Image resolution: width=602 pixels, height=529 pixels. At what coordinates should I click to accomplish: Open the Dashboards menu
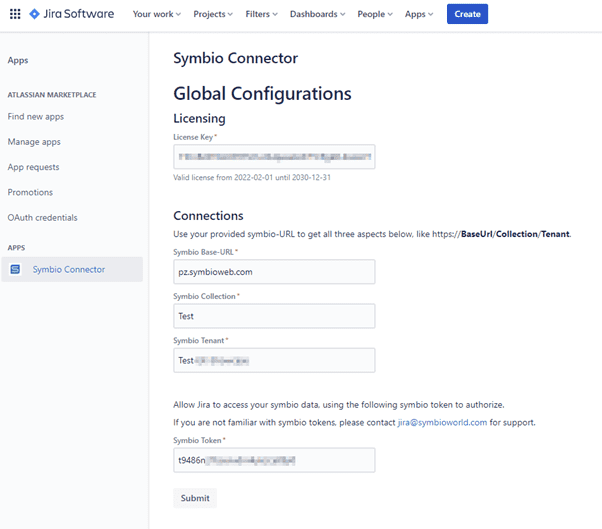tap(318, 14)
